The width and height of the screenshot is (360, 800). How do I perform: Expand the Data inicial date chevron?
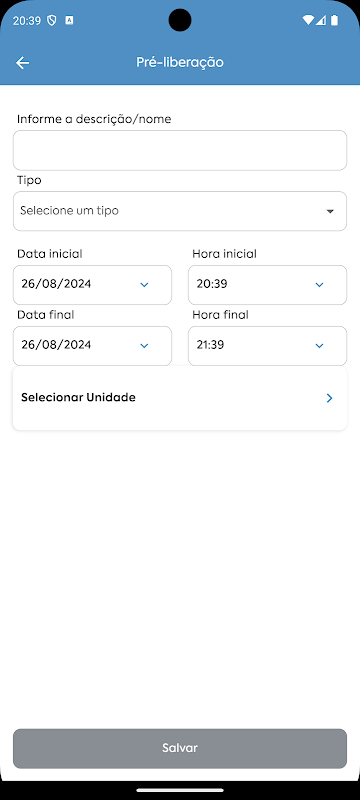144,285
